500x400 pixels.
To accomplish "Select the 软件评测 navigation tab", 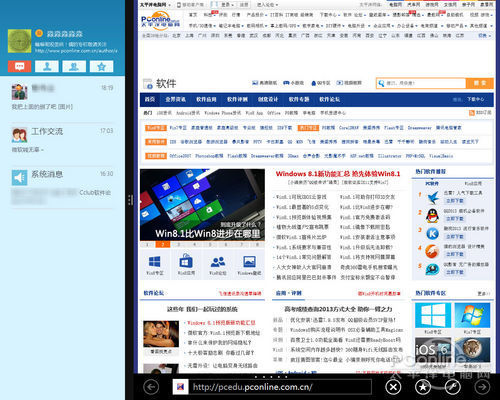I will click(x=237, y=99).
